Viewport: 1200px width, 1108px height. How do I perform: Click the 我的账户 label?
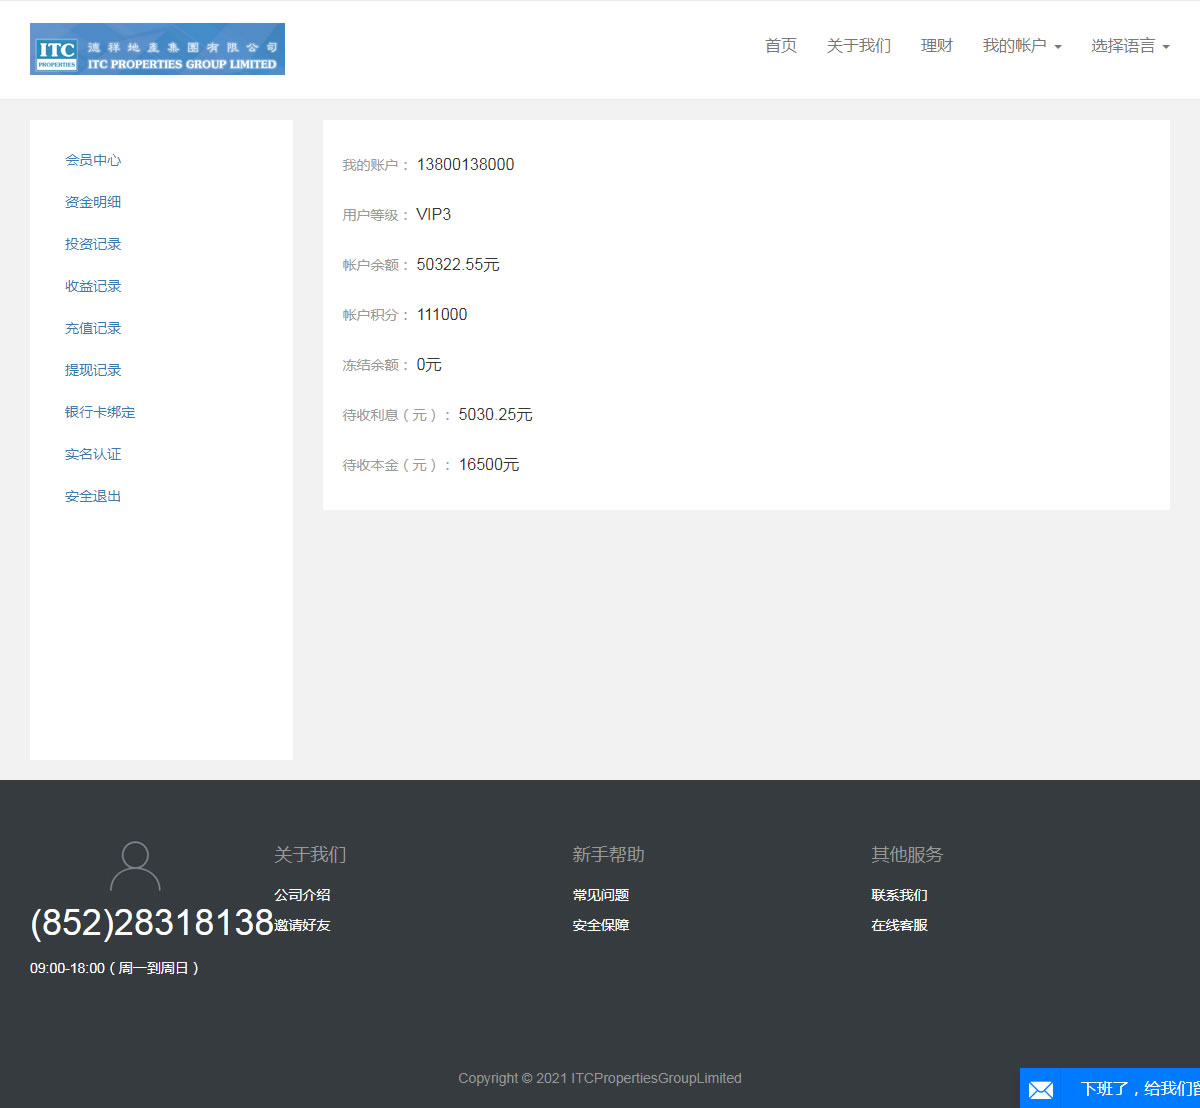pos(376,165)
